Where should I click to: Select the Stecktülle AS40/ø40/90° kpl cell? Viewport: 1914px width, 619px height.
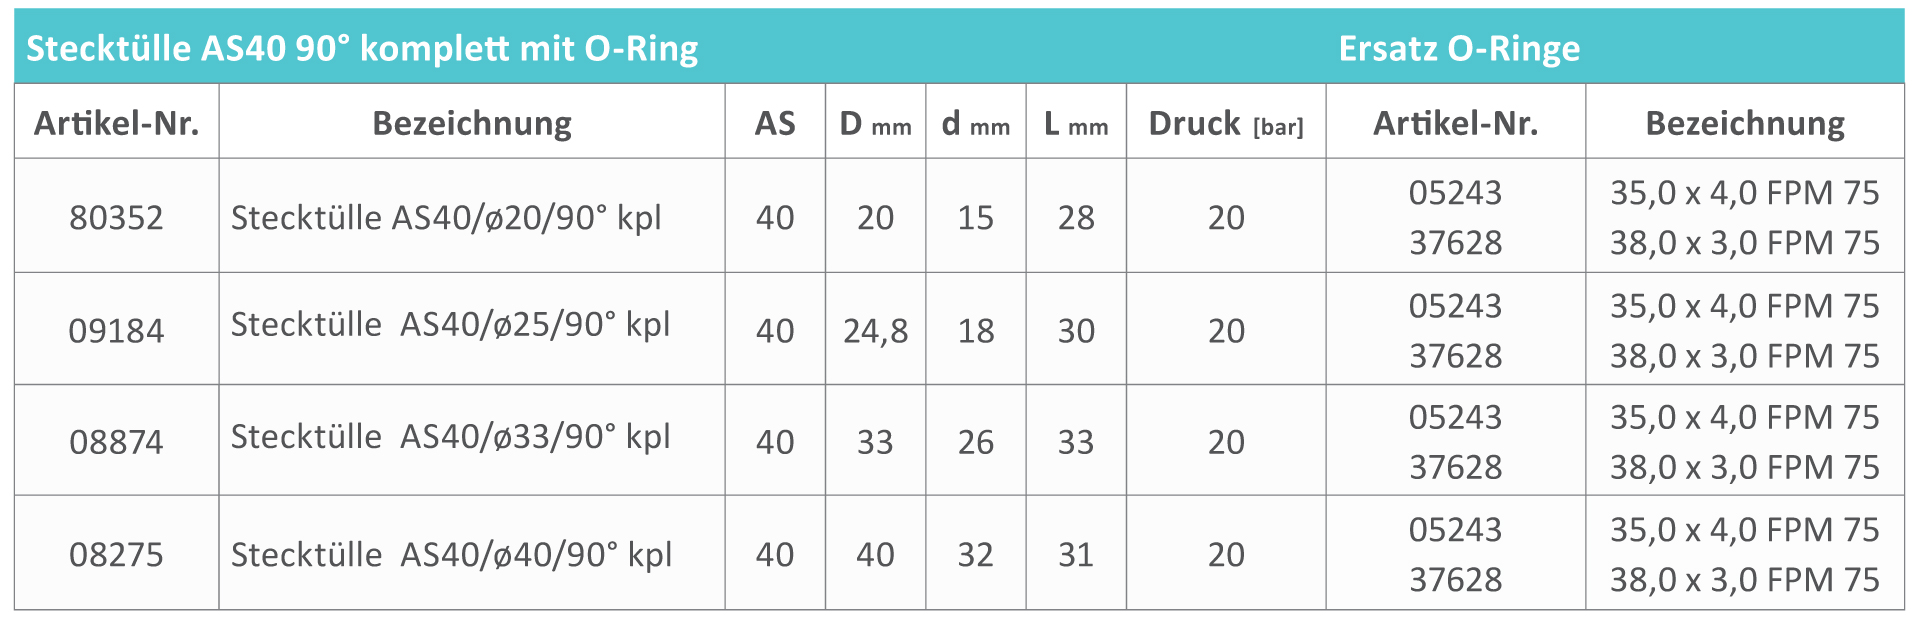coord(451,554)
